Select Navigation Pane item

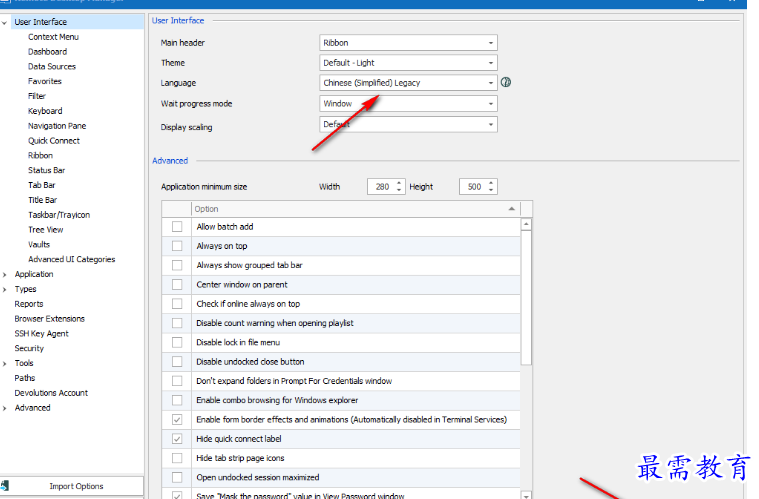click(57, 126)
